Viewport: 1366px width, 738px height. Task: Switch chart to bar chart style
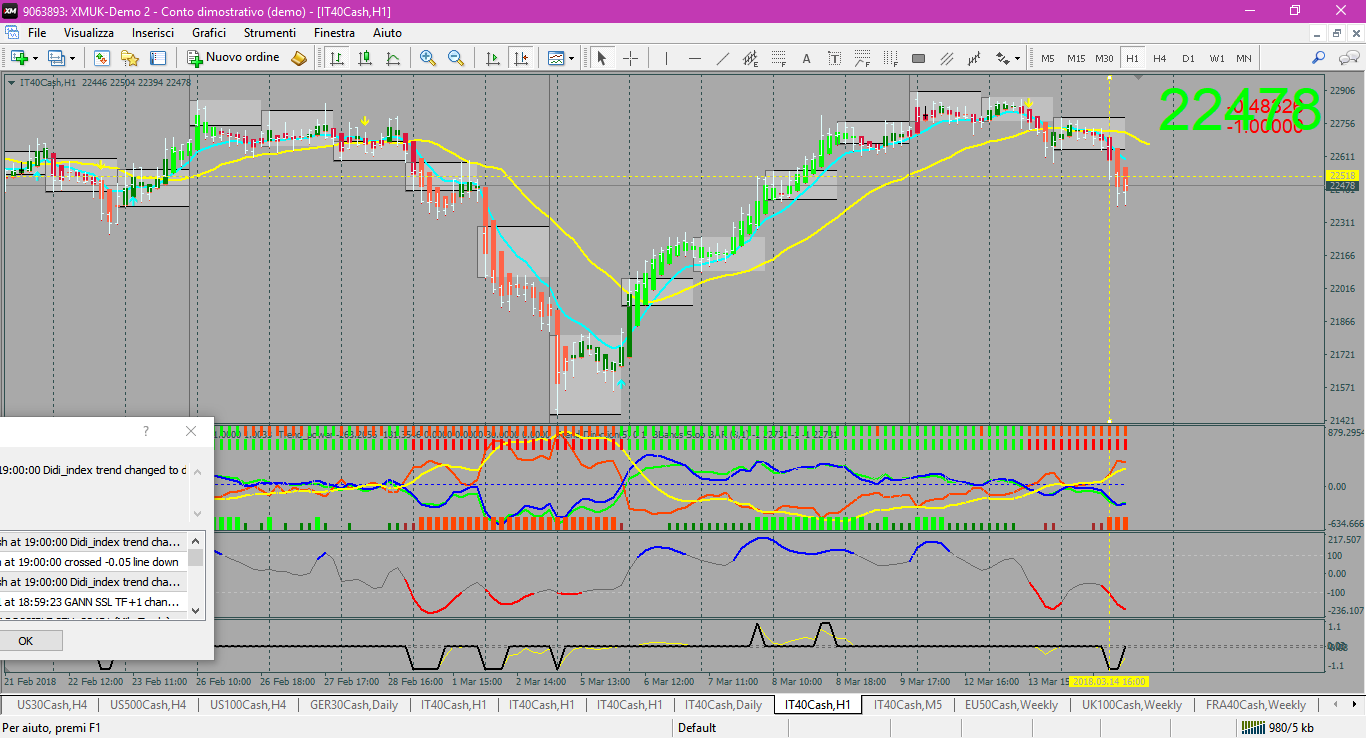point(338,58)
